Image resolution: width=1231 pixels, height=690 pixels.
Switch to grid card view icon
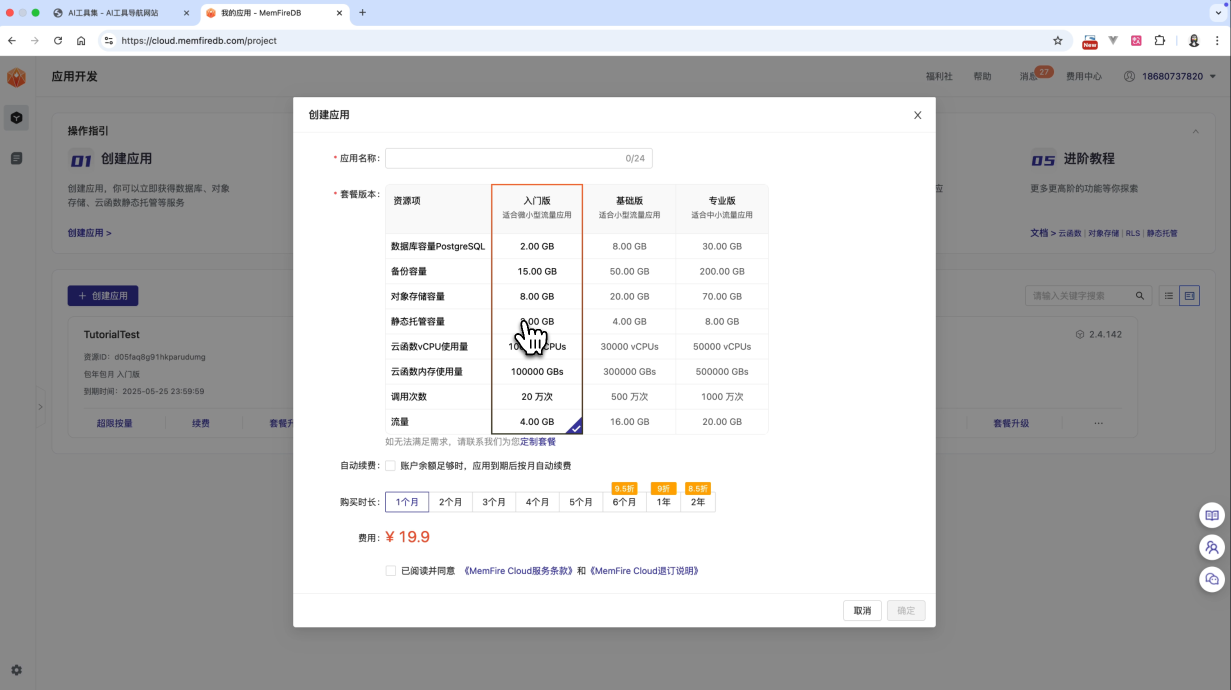pyautogui.click(x=1189, y=296)
